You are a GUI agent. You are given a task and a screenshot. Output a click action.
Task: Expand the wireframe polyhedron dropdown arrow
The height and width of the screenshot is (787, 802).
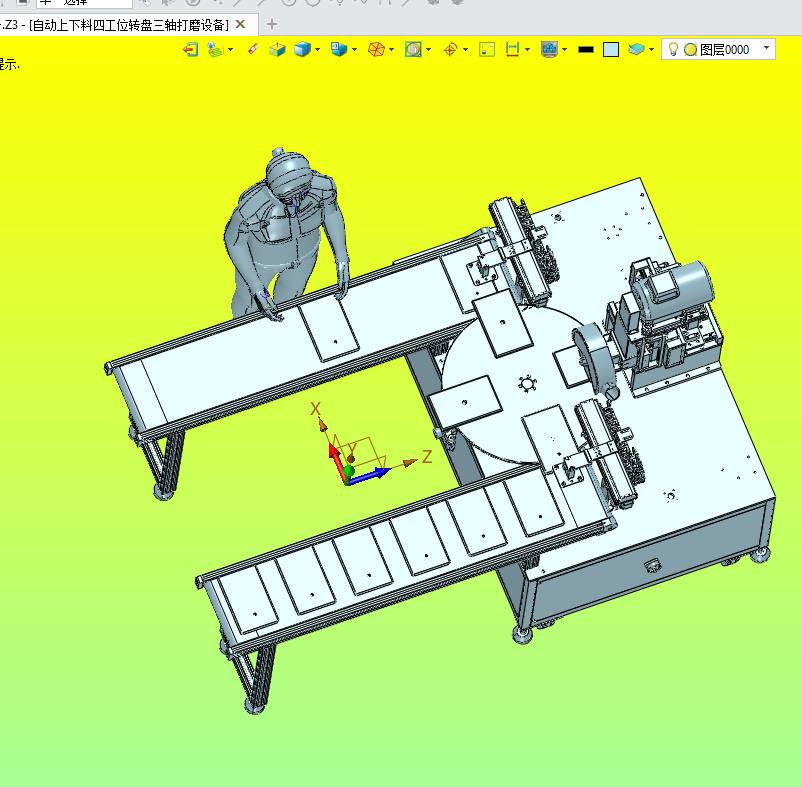pyautogui.click(x=392, y=50)
